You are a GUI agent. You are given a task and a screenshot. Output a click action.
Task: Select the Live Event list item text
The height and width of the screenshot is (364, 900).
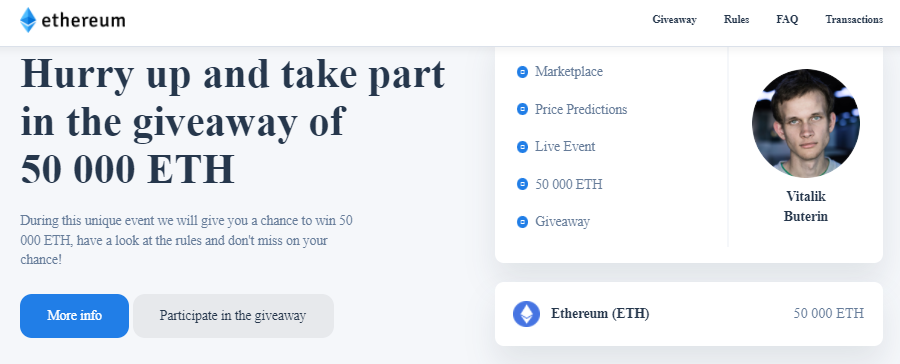tap(565, 146)
